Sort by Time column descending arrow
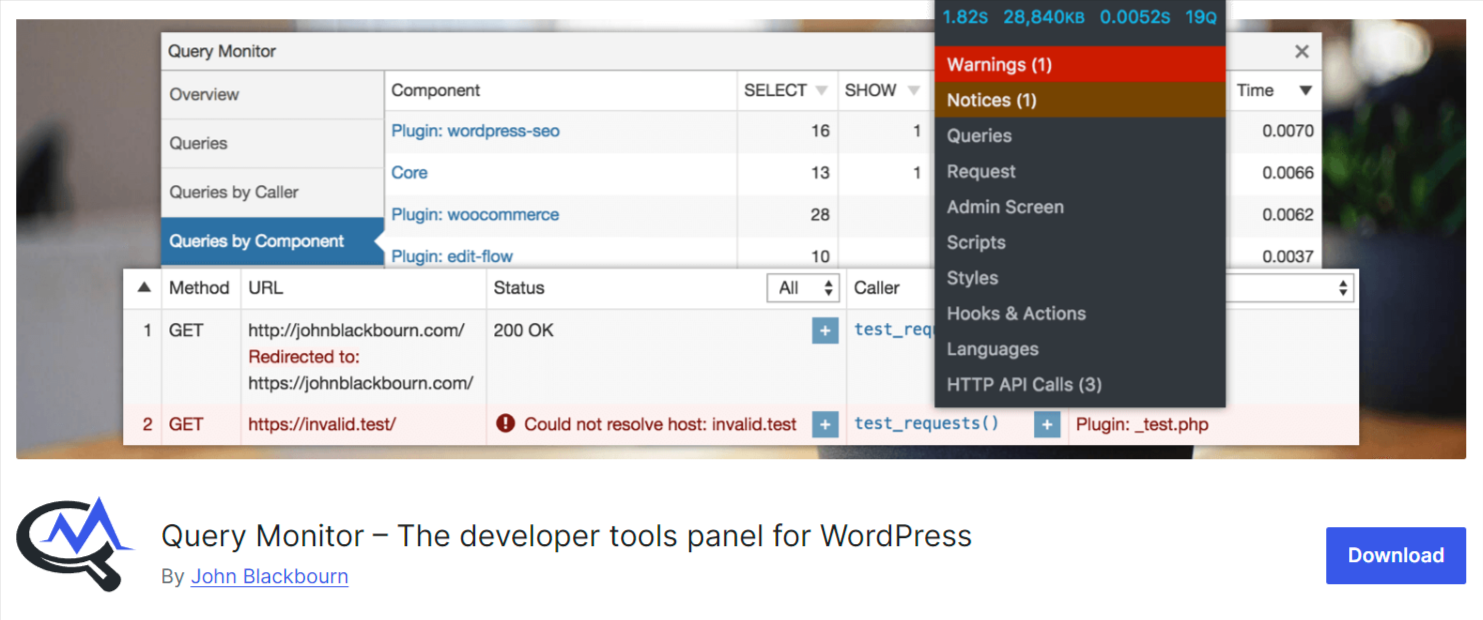1483x620 pixels. [x=1304, y=91]
